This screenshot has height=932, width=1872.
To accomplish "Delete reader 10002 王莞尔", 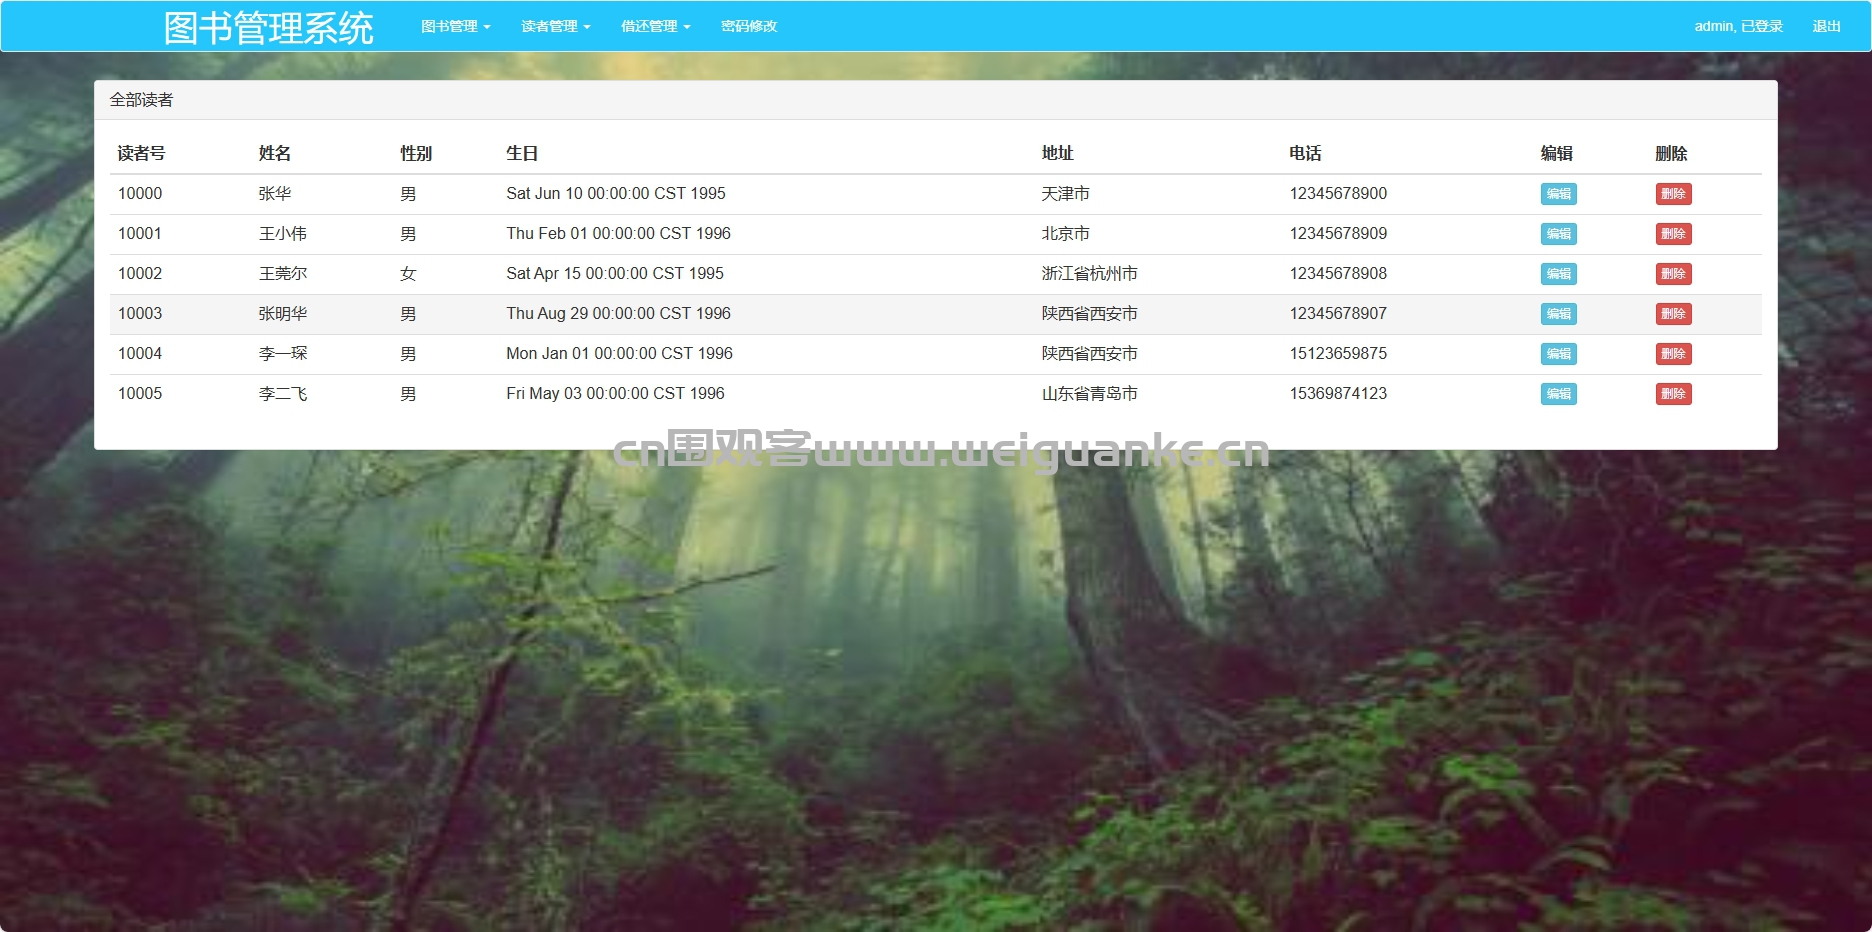I will [1674, 274].
